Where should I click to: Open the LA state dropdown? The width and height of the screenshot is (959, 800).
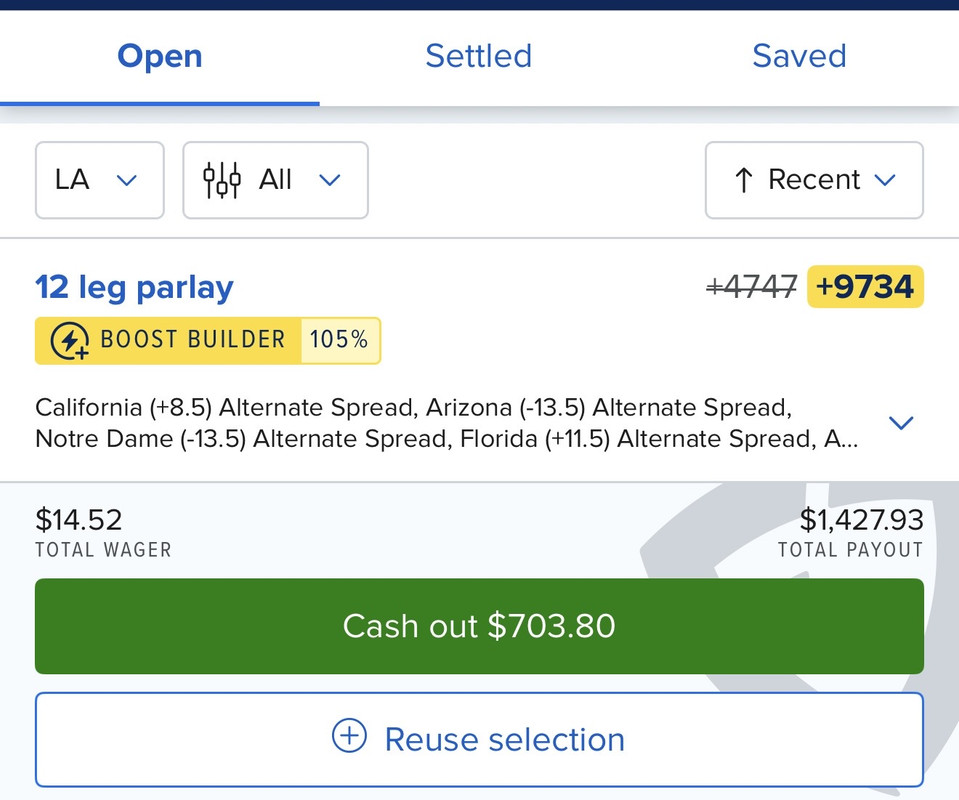pos(99,180)
